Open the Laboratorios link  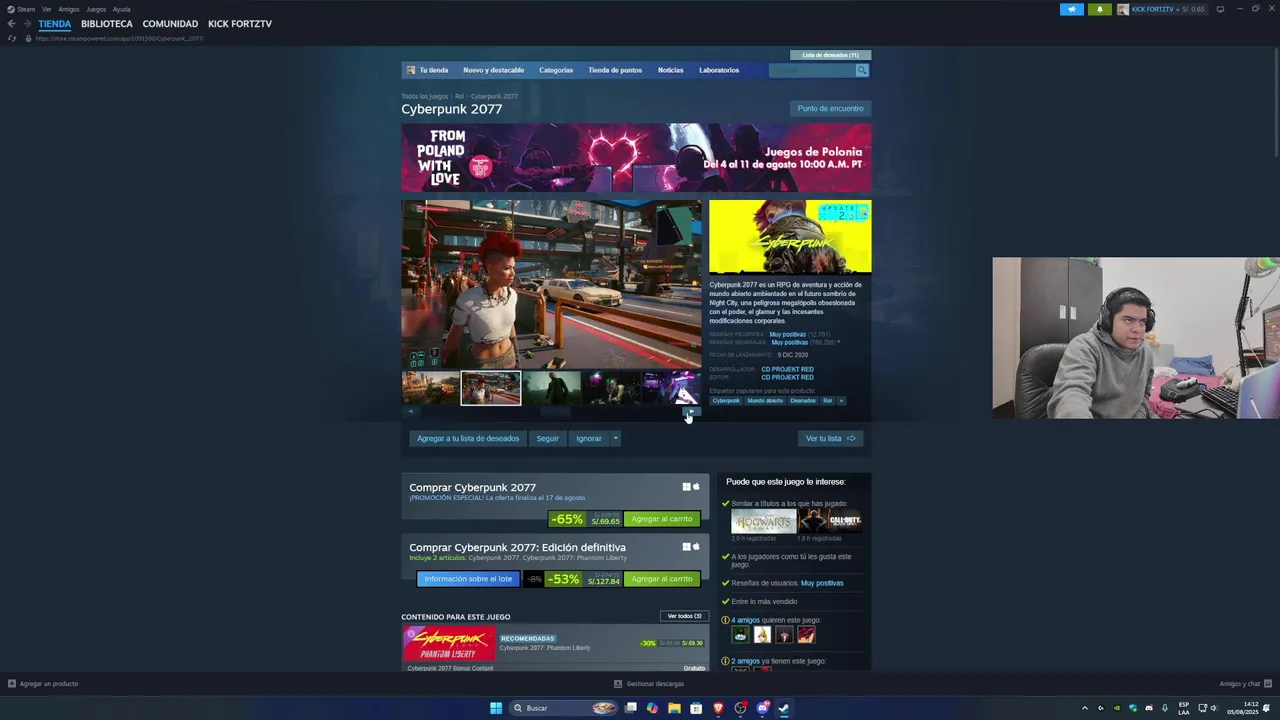click(719, 70)
